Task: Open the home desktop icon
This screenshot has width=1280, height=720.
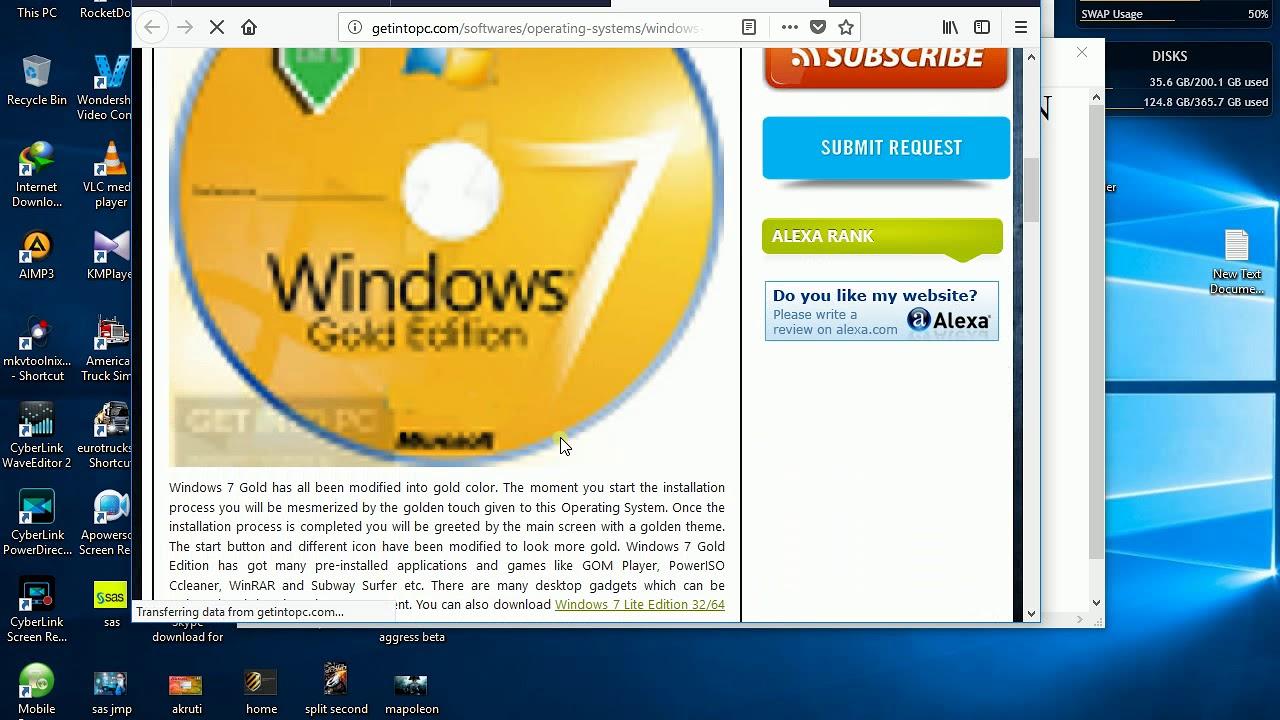Action: 261,690
